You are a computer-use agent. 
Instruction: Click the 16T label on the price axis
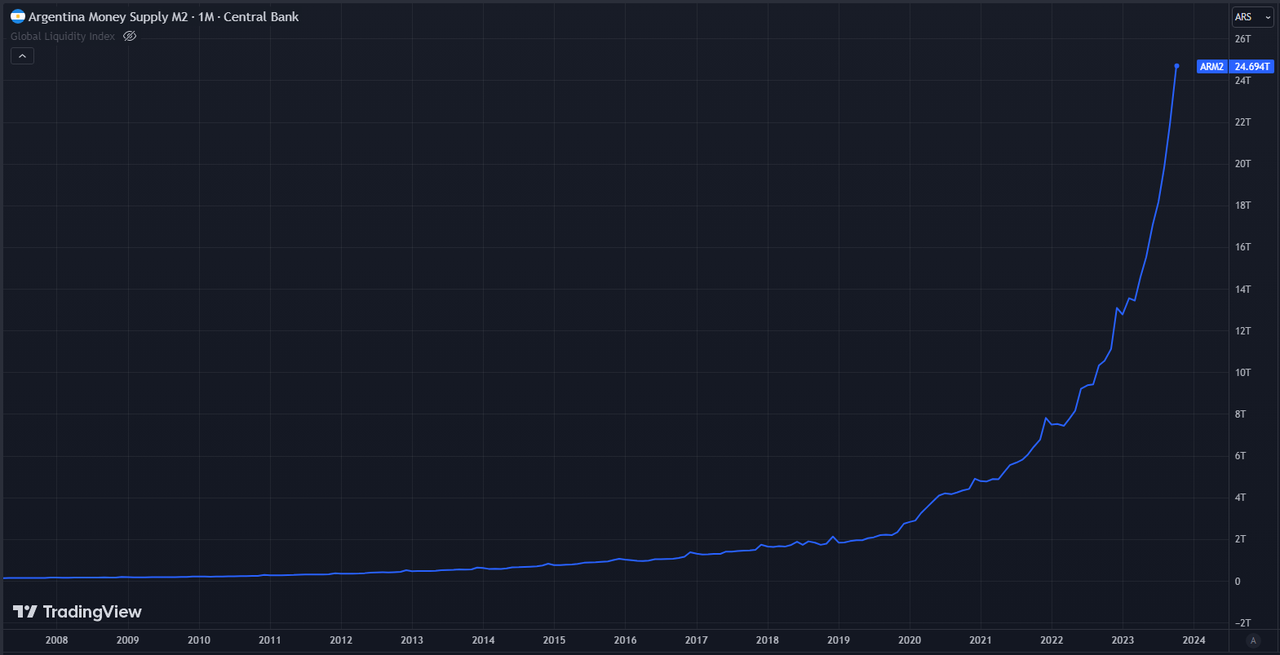tap(1243, 247)
